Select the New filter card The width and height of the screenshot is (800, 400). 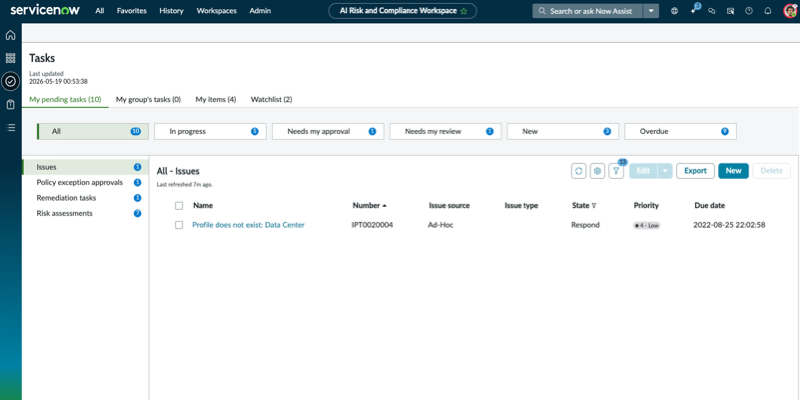click(x=563, y=131)
